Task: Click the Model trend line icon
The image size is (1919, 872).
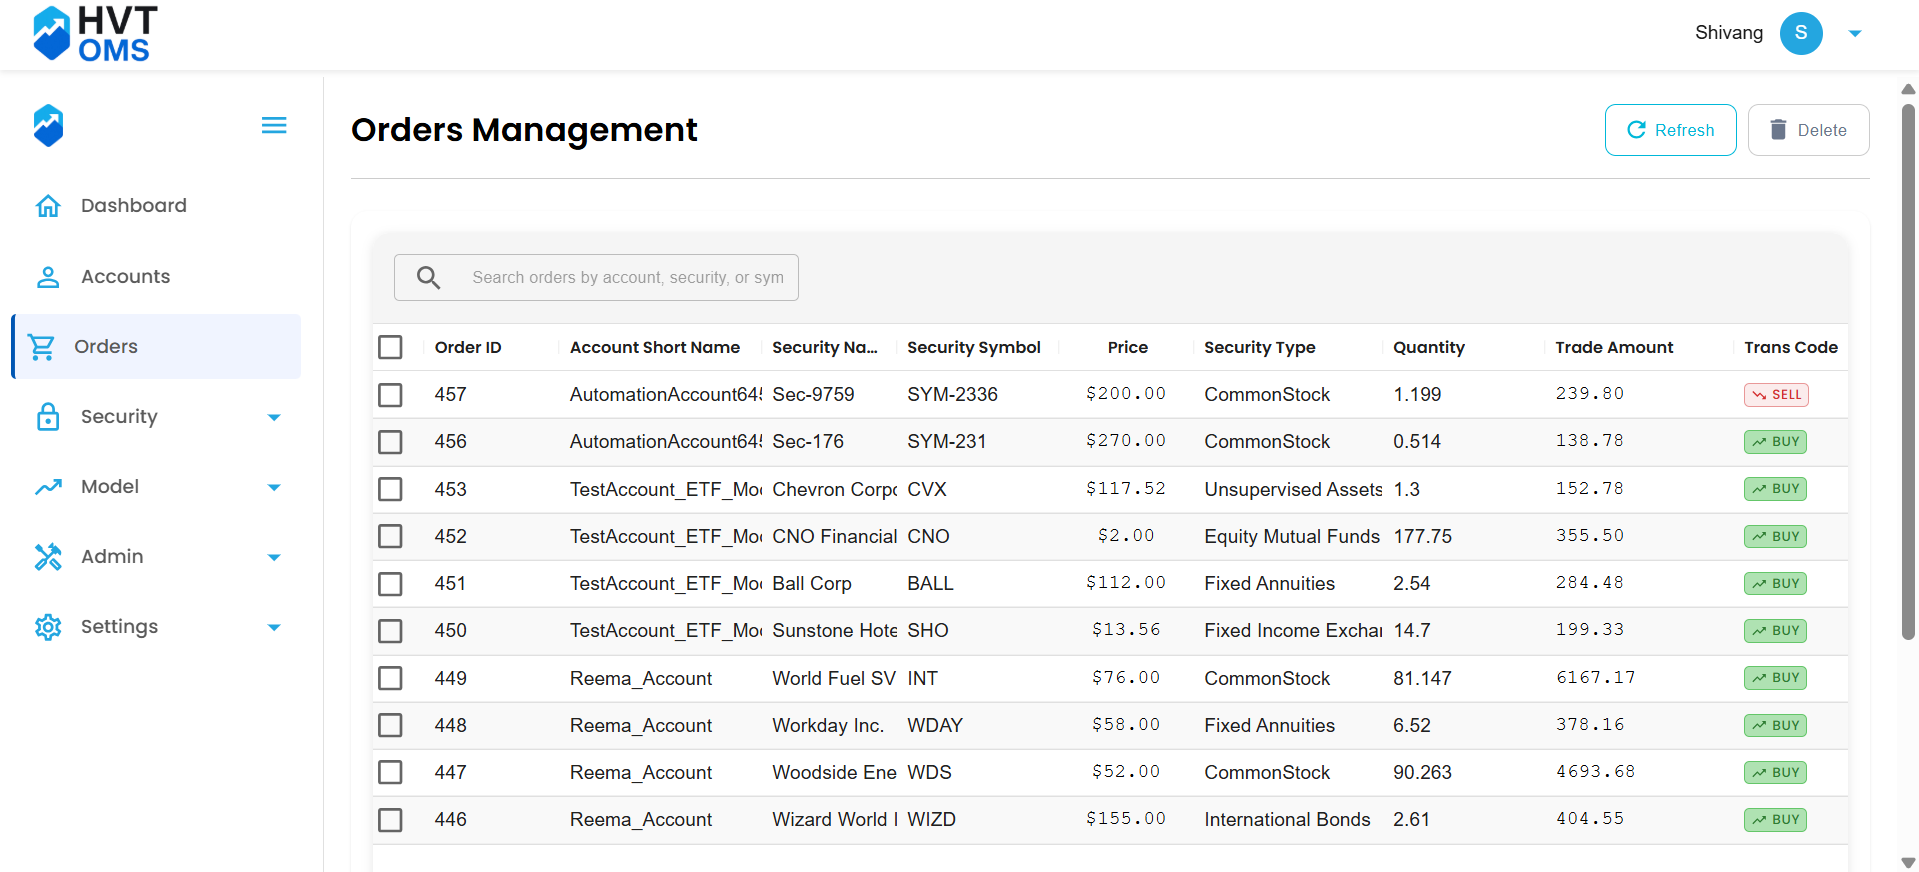Action: [48, 487]
